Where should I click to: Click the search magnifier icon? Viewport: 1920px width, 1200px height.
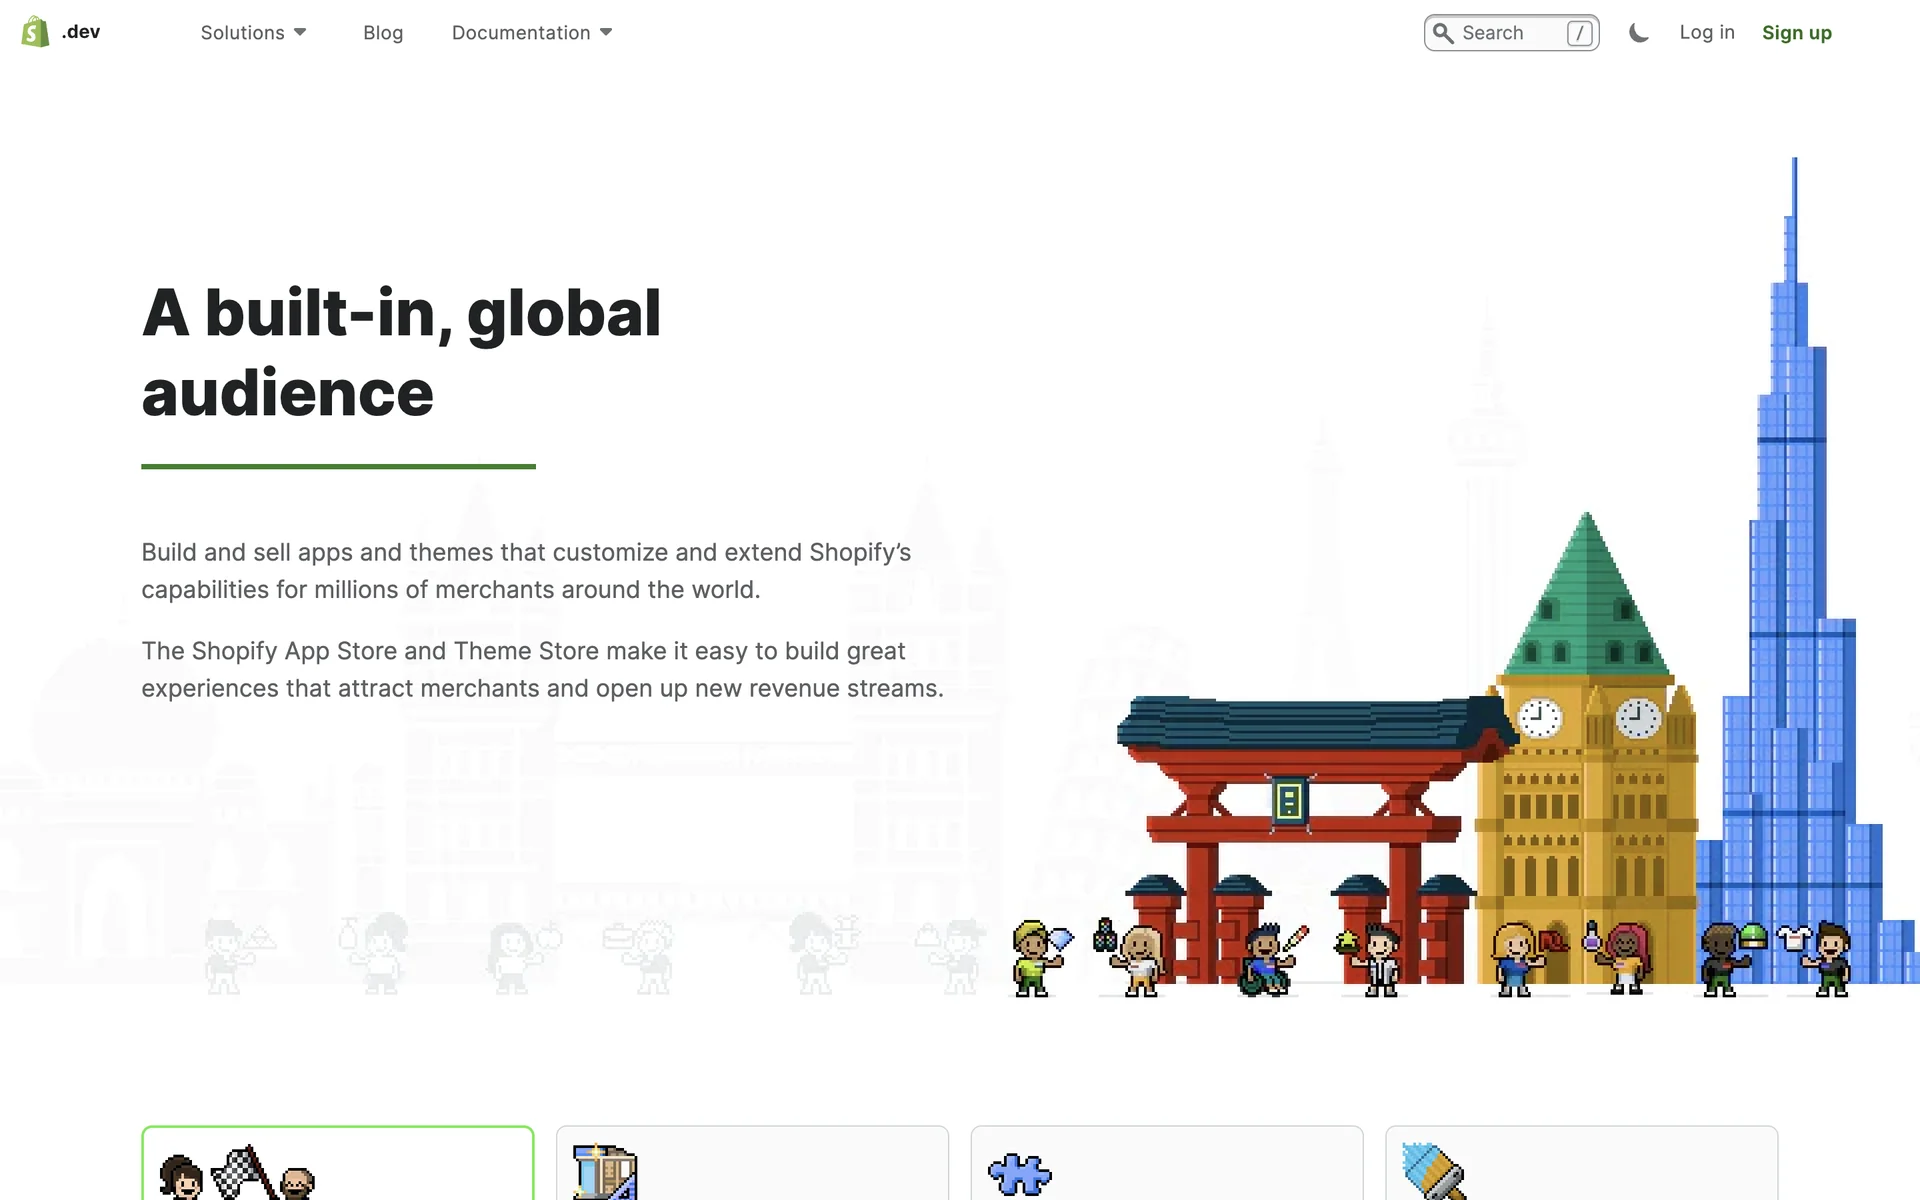click(x=1443, y=33)
